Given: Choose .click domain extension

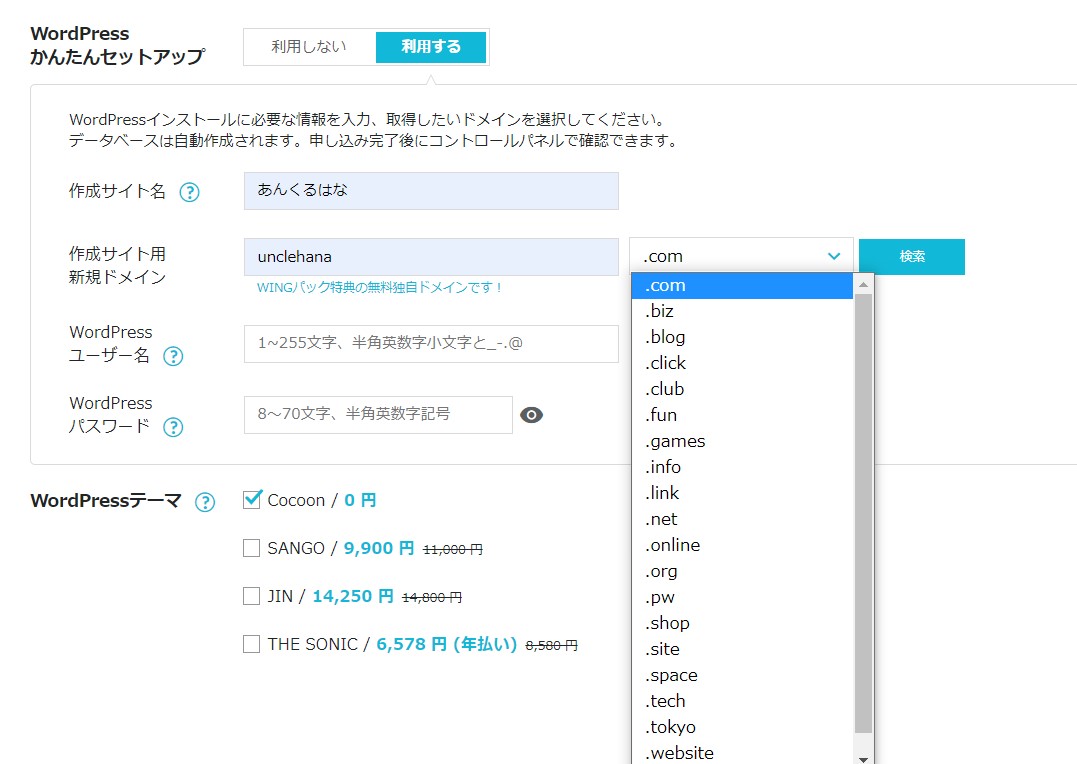Looking at the screenshot, I should point(742,363).
